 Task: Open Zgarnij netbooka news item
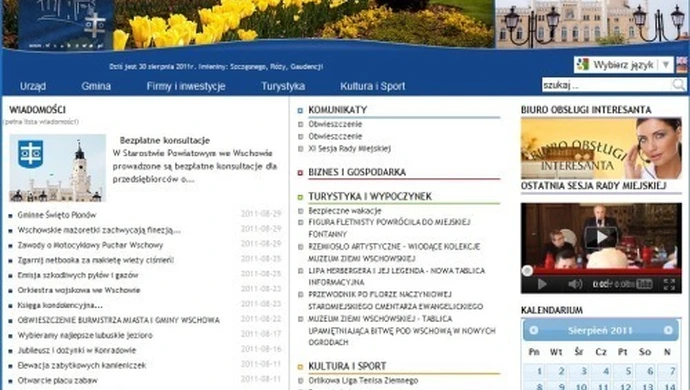[95, 260]
